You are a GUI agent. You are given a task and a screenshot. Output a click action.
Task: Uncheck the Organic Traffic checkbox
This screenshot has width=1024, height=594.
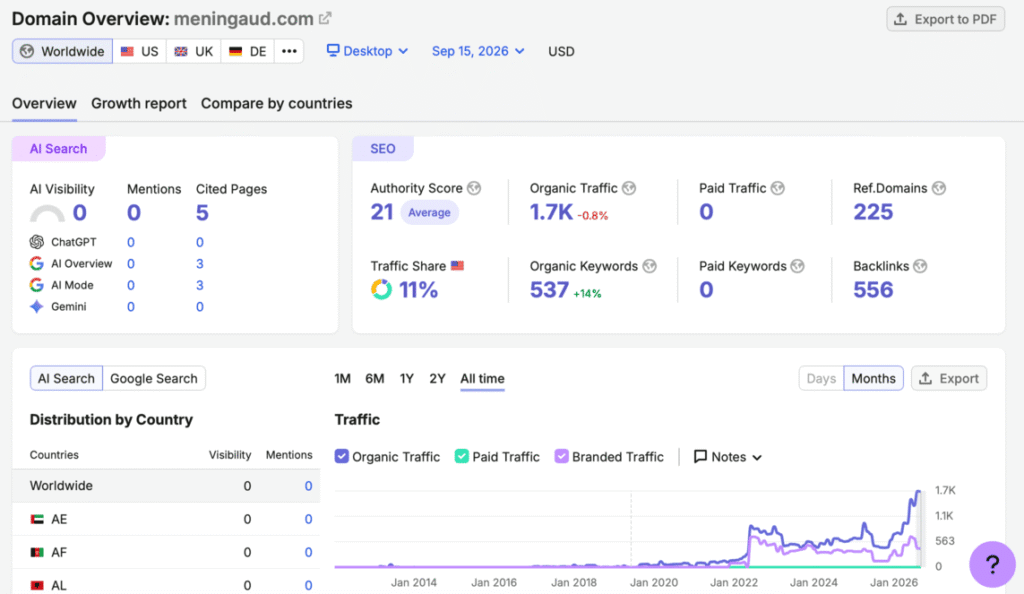(342, 456)
